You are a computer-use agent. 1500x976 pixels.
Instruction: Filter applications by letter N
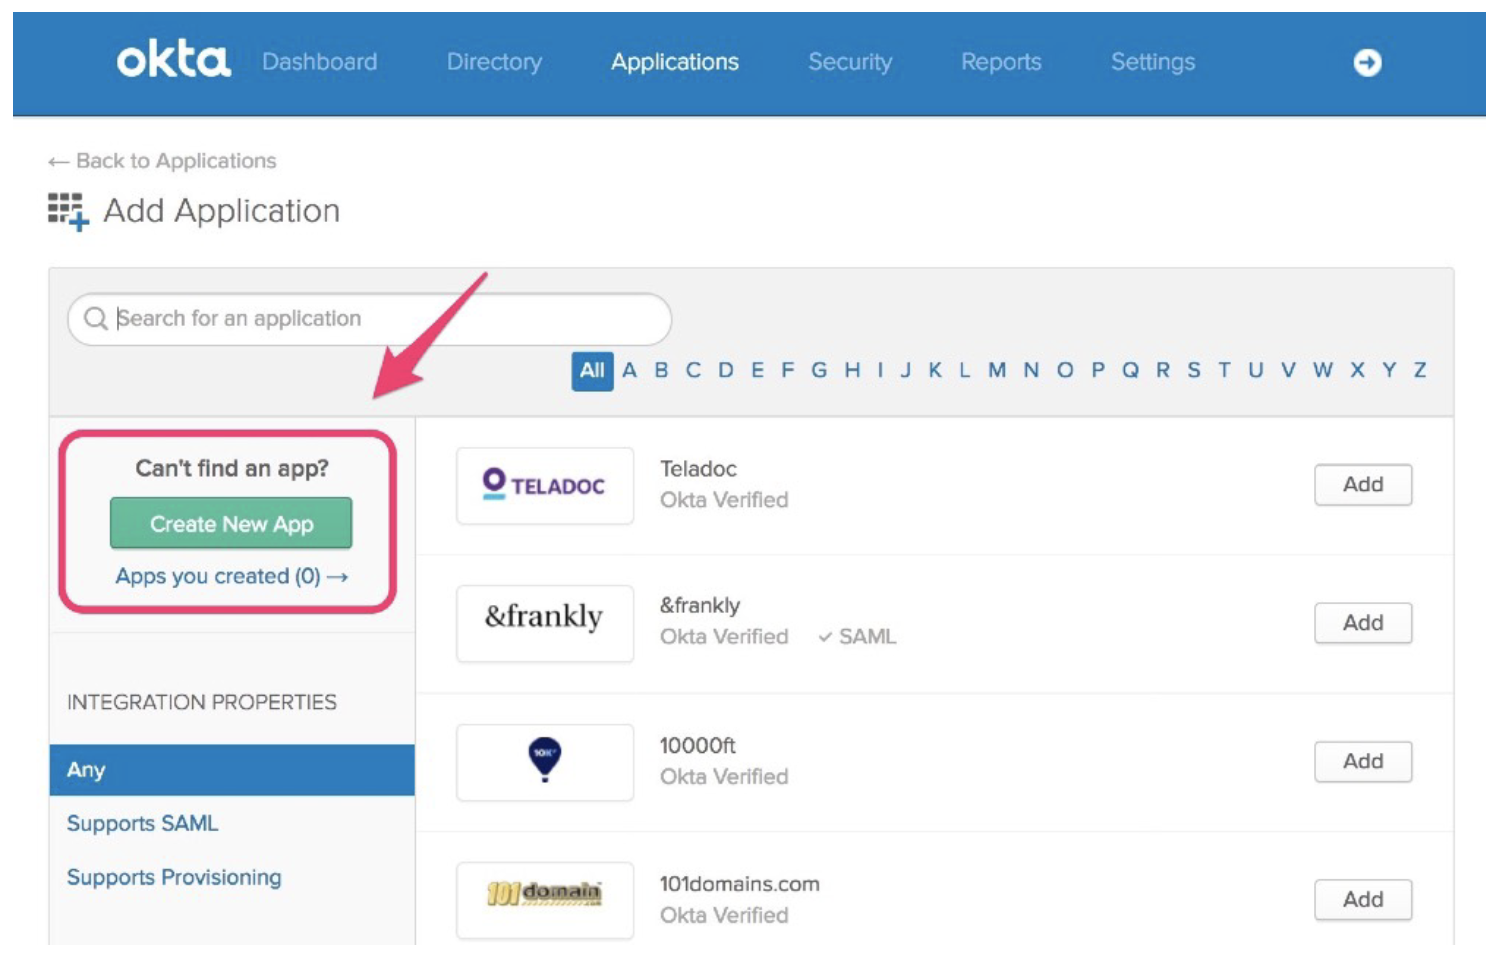click(1031, 371)
